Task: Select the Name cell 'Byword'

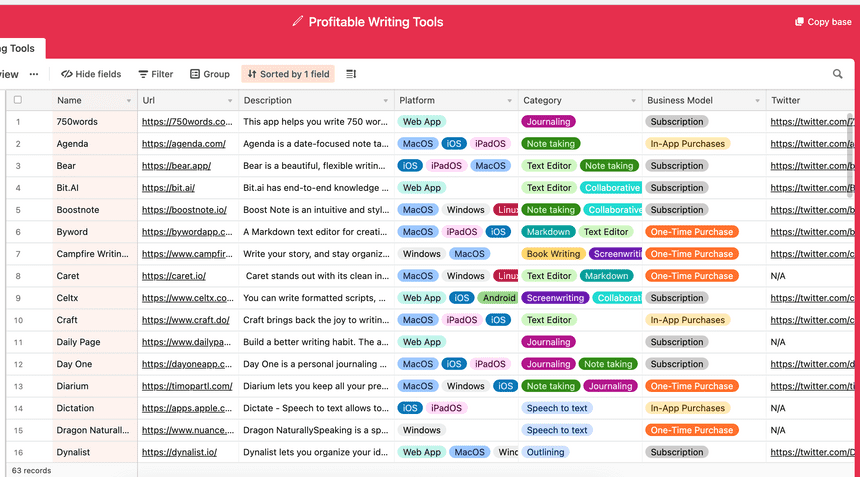Action: click(94, 232)
